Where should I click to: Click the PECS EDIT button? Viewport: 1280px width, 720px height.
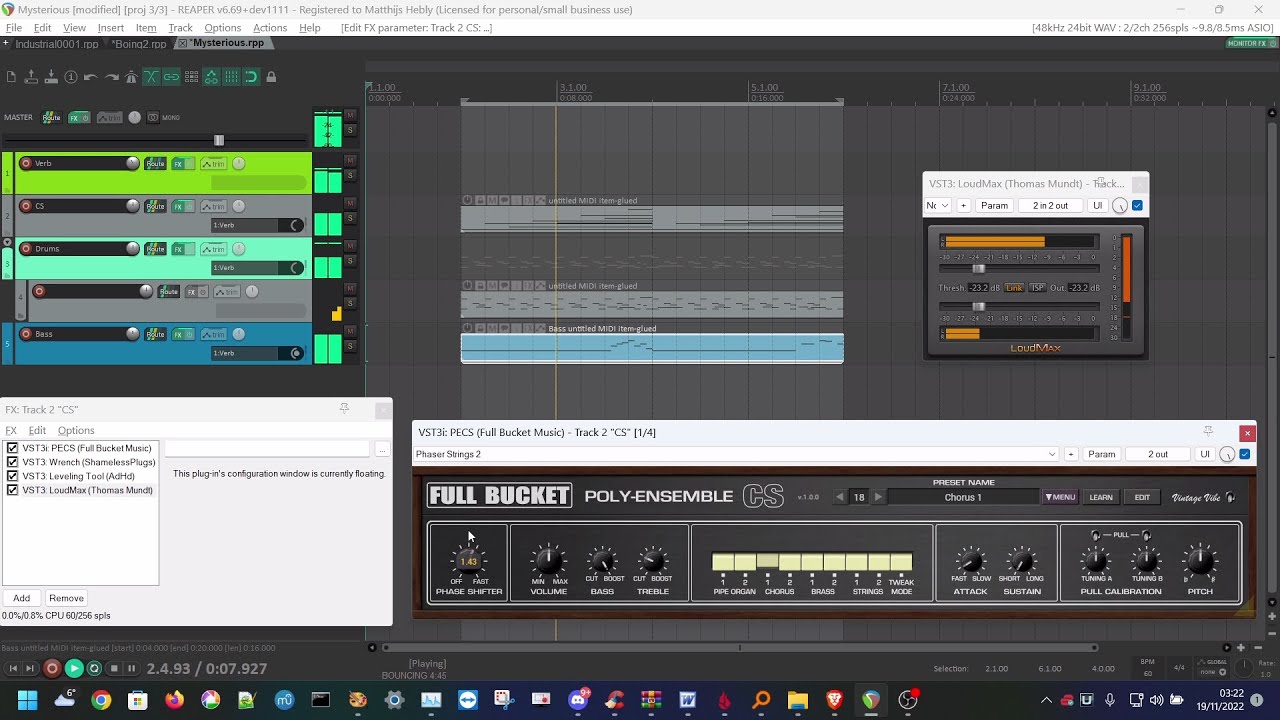click(1142, 497)
